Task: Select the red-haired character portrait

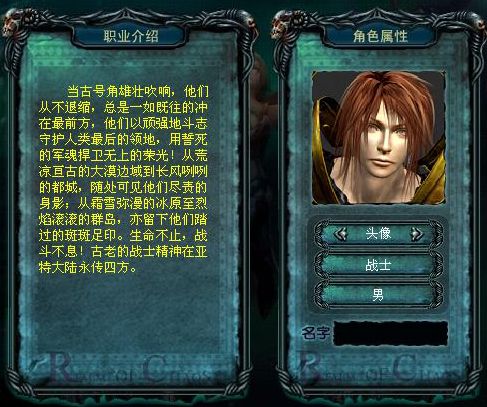Action: pyautogui.click(x=379, y=137)
